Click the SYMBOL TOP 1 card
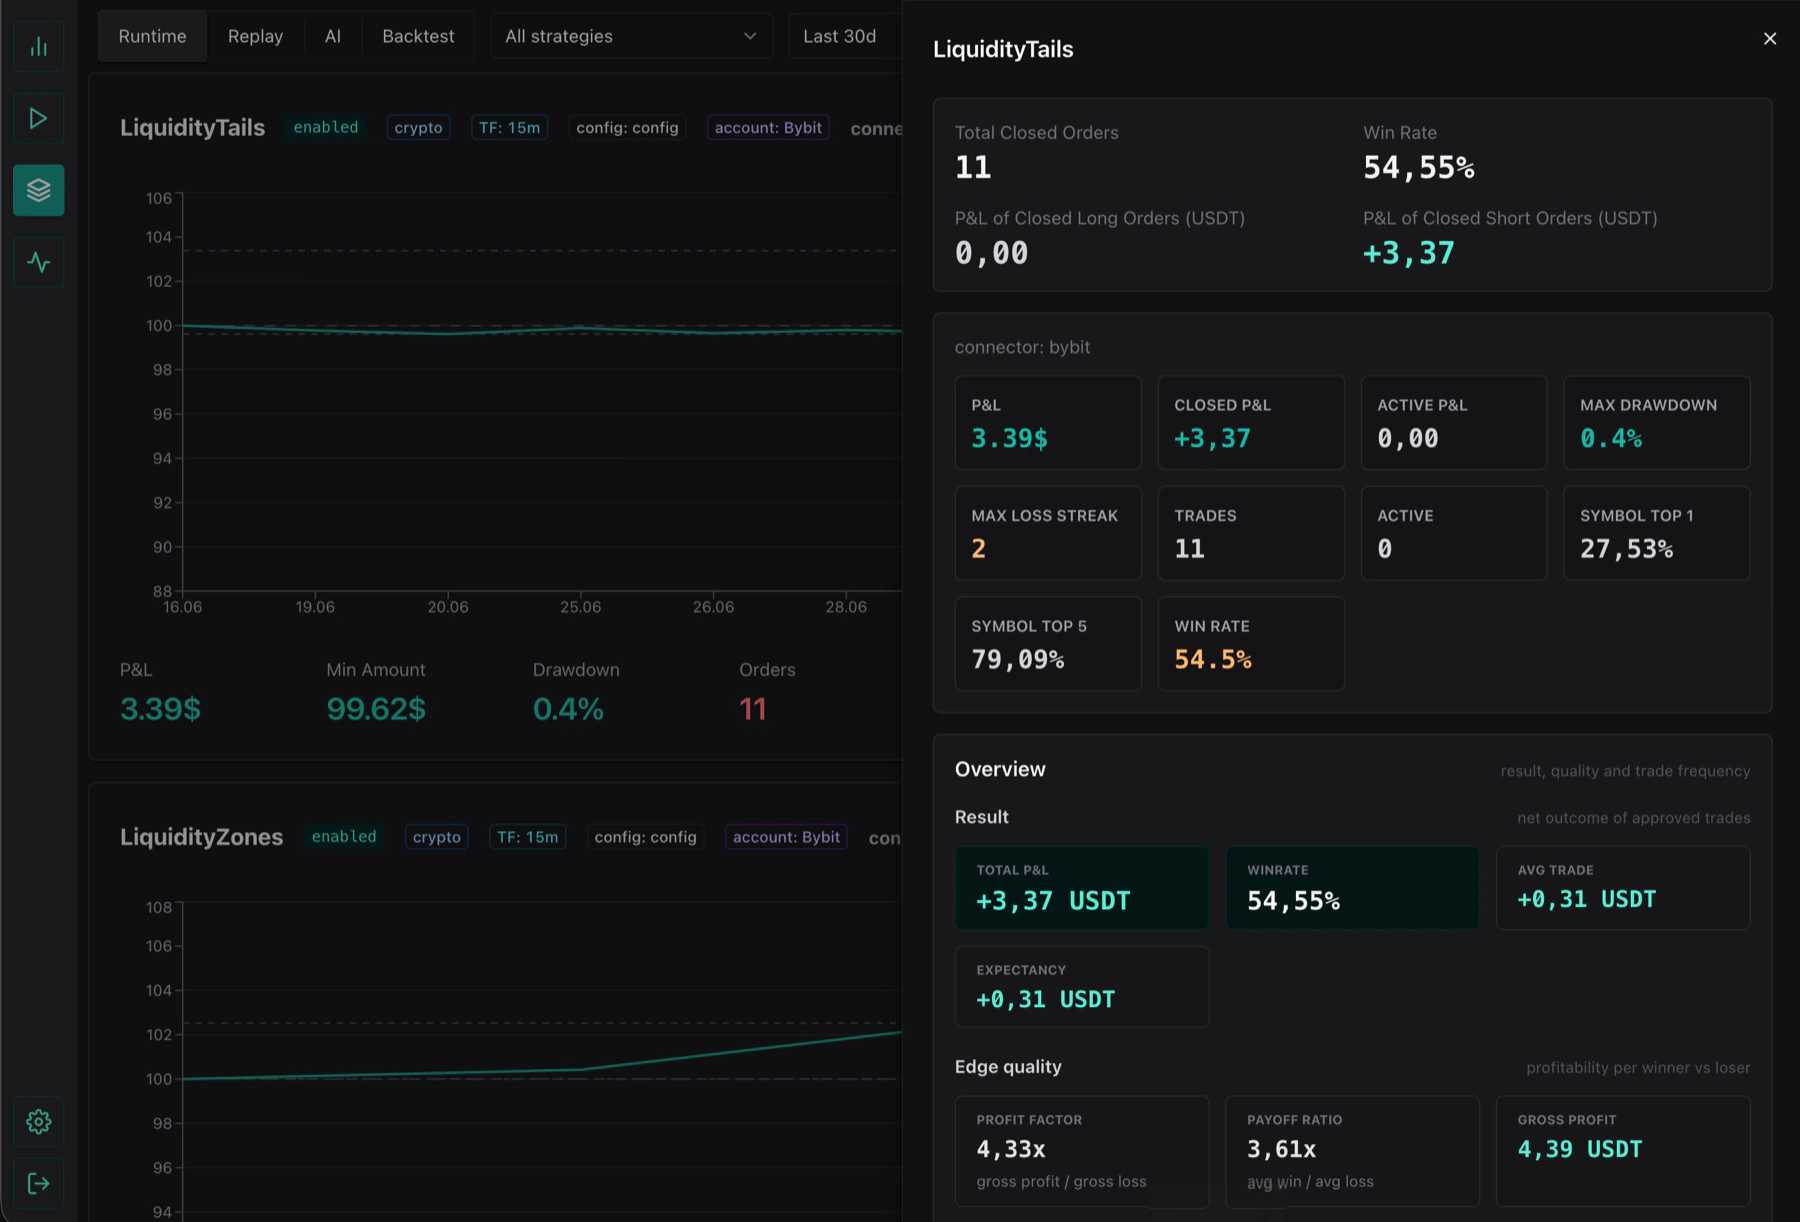The width and height of the screenshot is (1800, 1222). pos(1657,533)
